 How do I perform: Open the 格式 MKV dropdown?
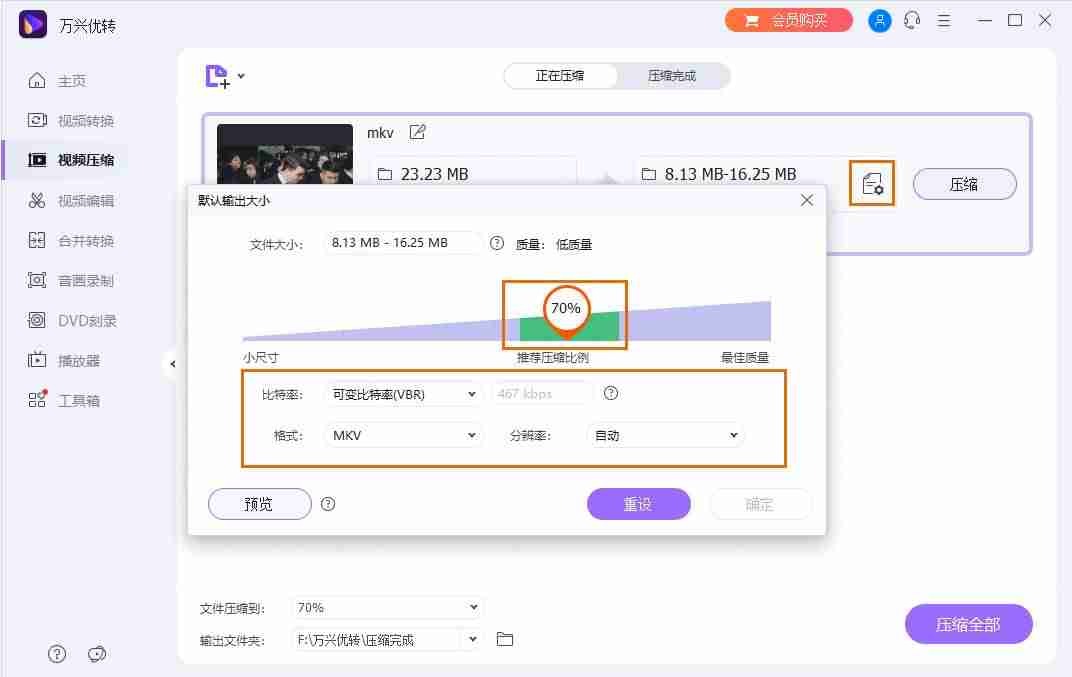click(x=403, y=436)
